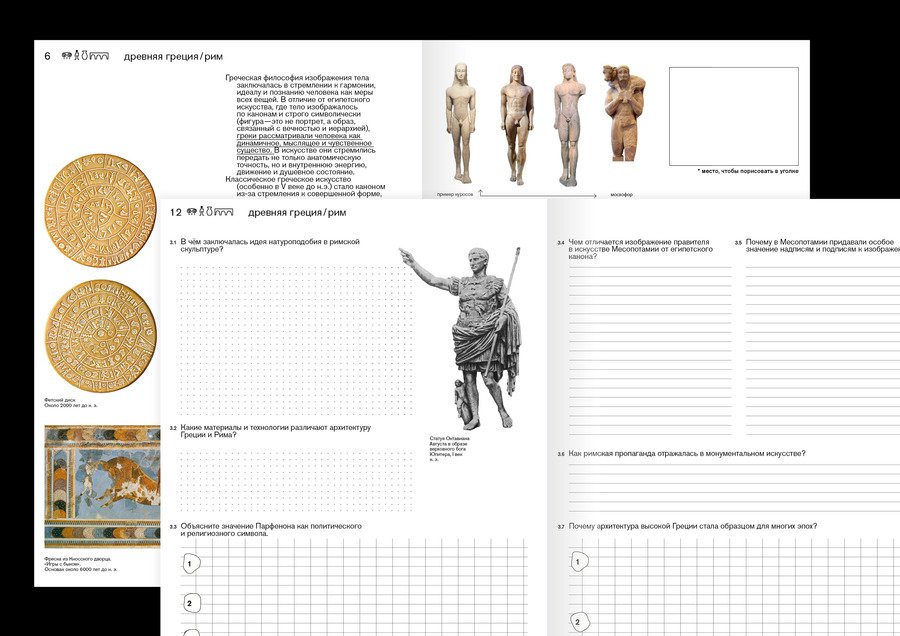
Task: Click the note '* место, чтобы порисовать в уголке'
Action: tap(748, 171)
